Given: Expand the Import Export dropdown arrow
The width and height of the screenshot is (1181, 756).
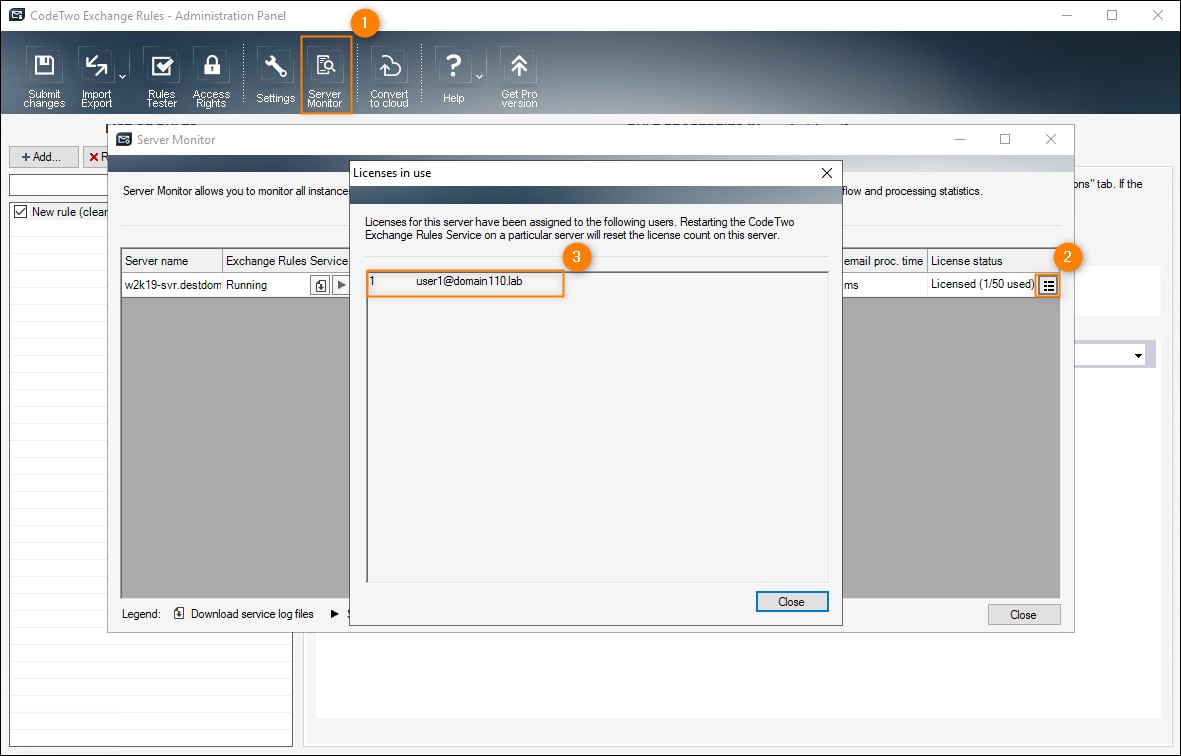Looking at the screenshot, I should coord(122,77).
